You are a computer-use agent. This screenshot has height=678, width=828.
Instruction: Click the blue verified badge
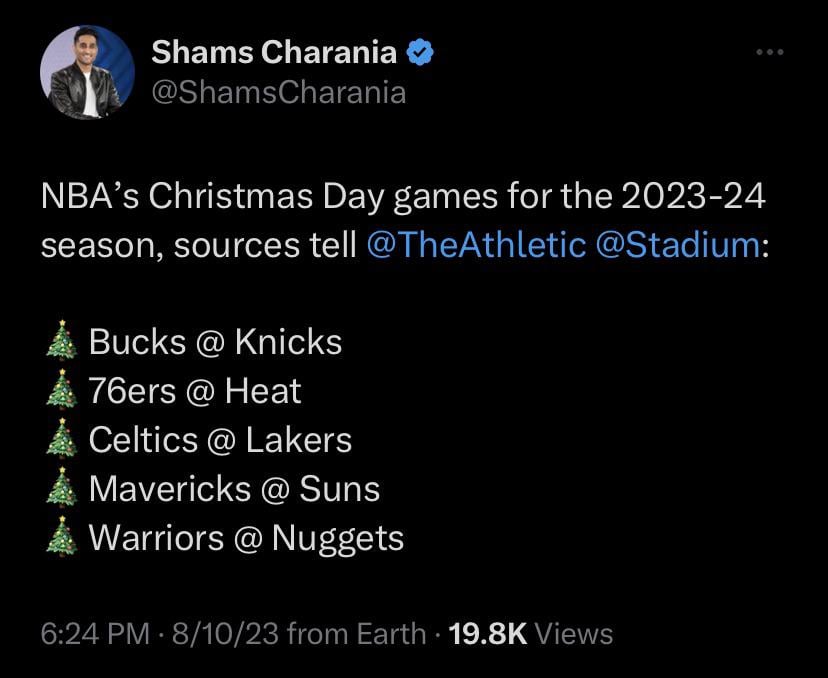click(421, 52)
